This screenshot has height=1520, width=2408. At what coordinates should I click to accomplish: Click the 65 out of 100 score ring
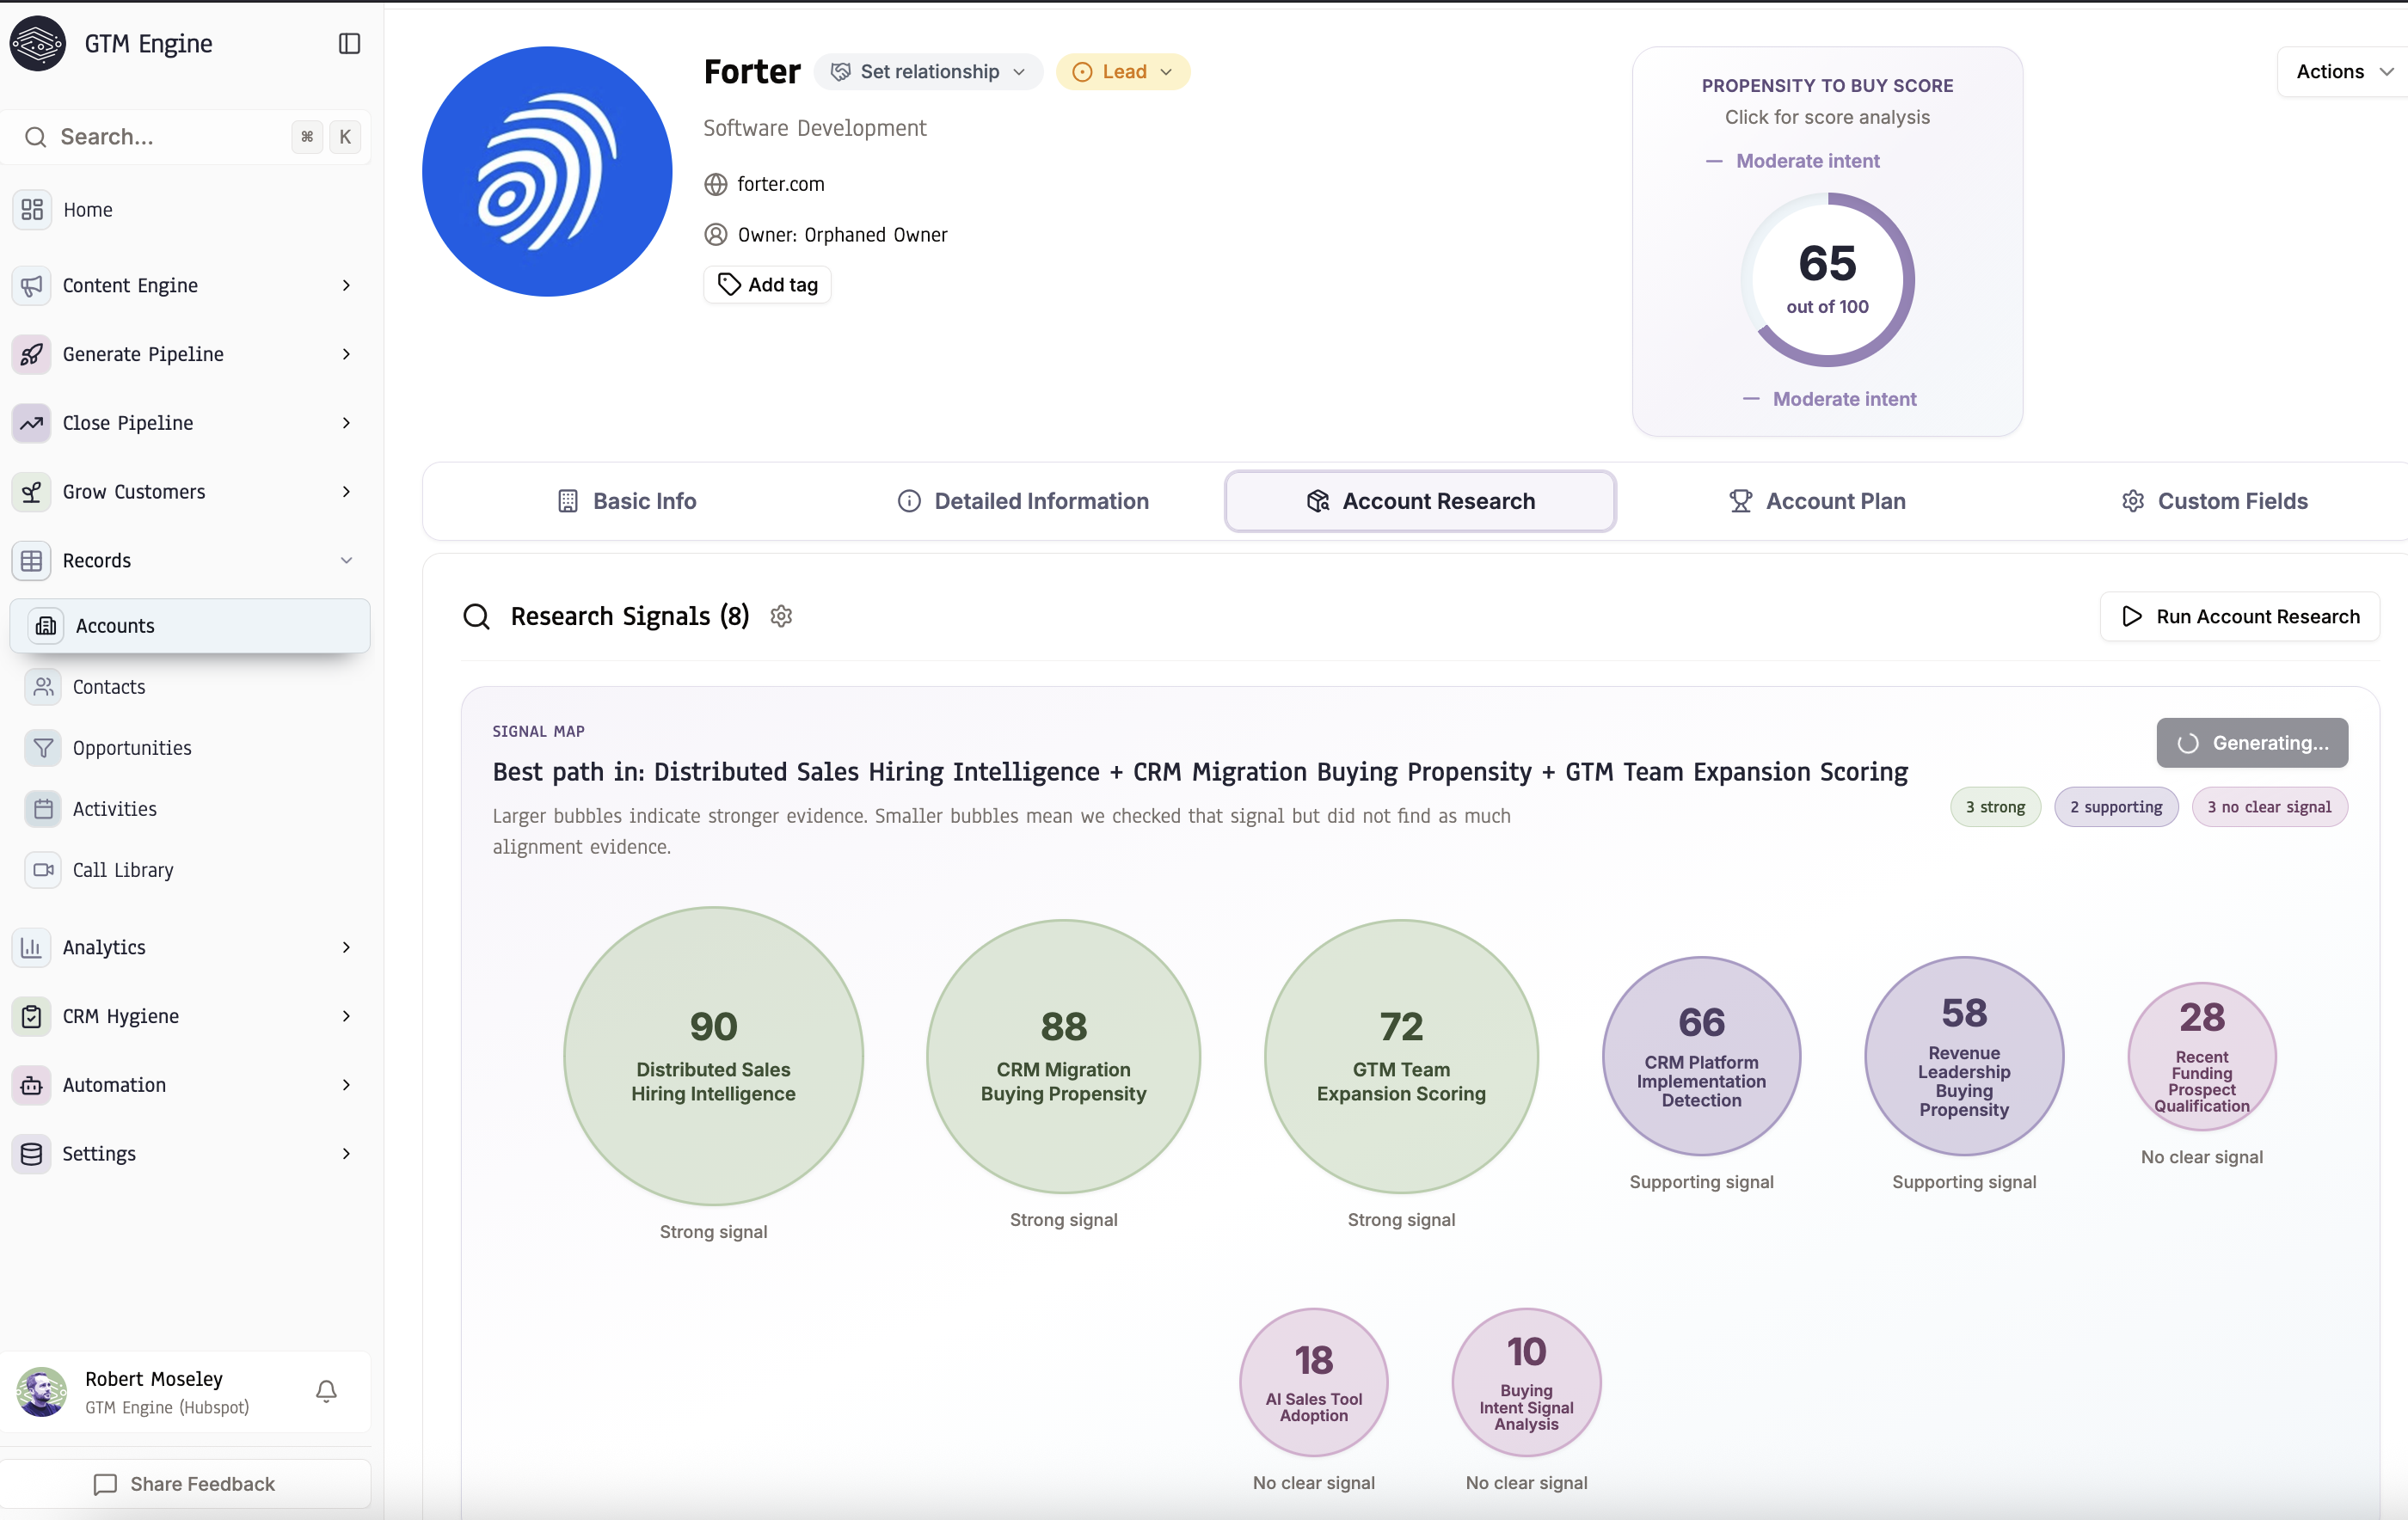[x=1827, y=279]
